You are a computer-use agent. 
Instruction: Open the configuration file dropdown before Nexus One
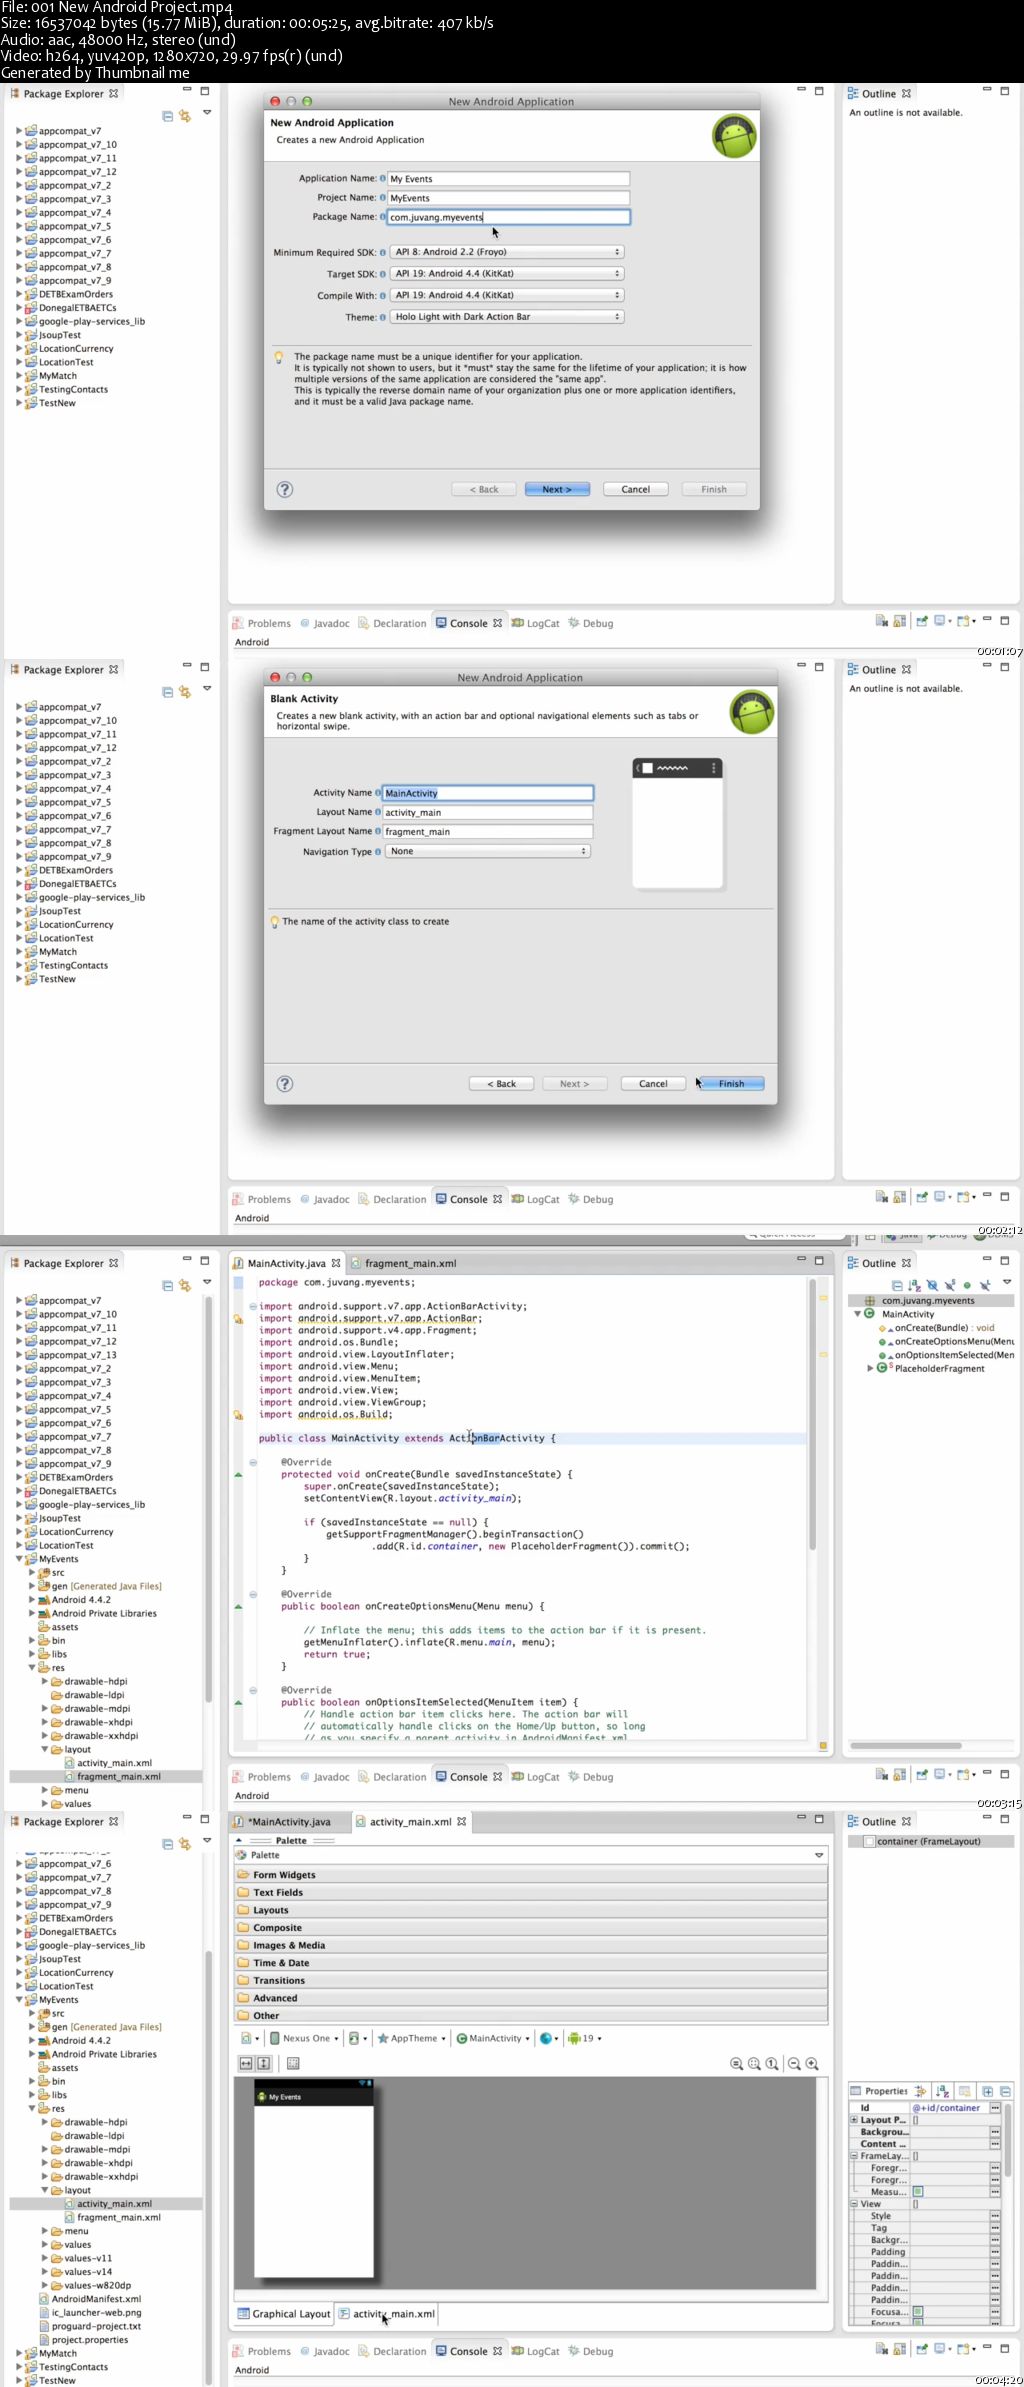pyautogui.click(x=249, y=2038)
